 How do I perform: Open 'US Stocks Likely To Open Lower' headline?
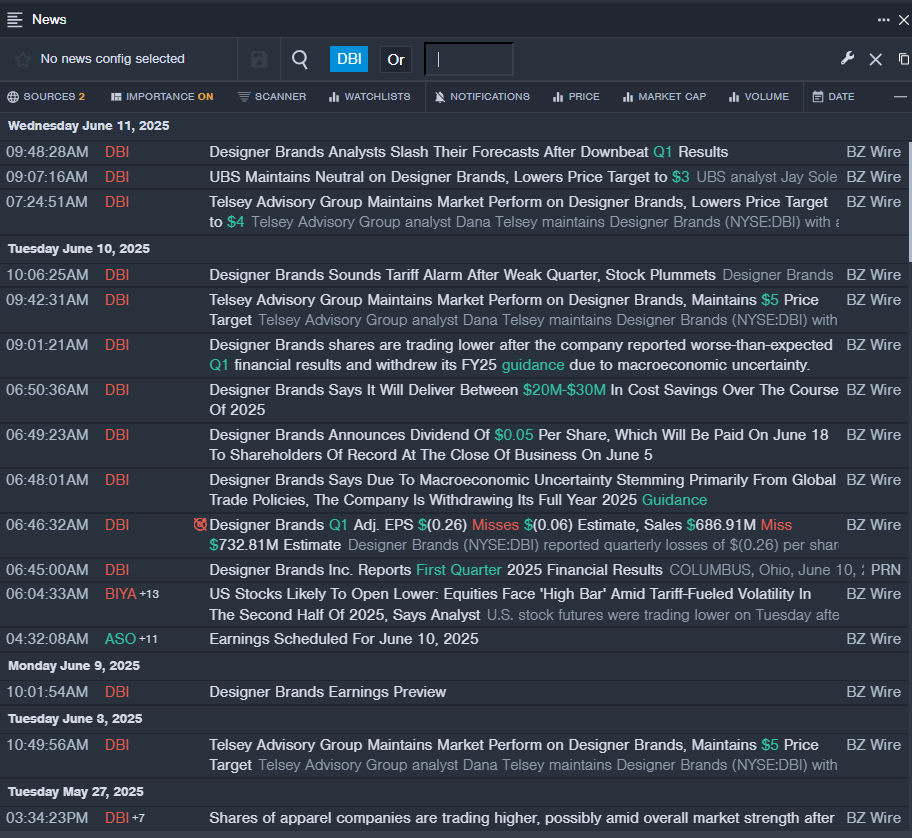coord(510,604)
